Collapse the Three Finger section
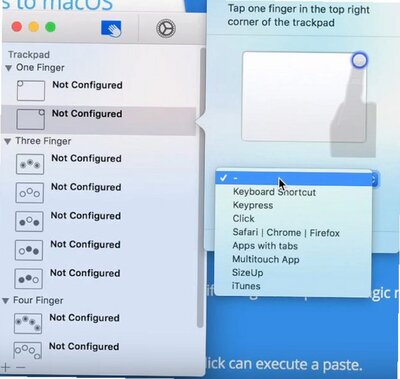The height and width of the screenshot is (379, 400). (x=7, y=141)
